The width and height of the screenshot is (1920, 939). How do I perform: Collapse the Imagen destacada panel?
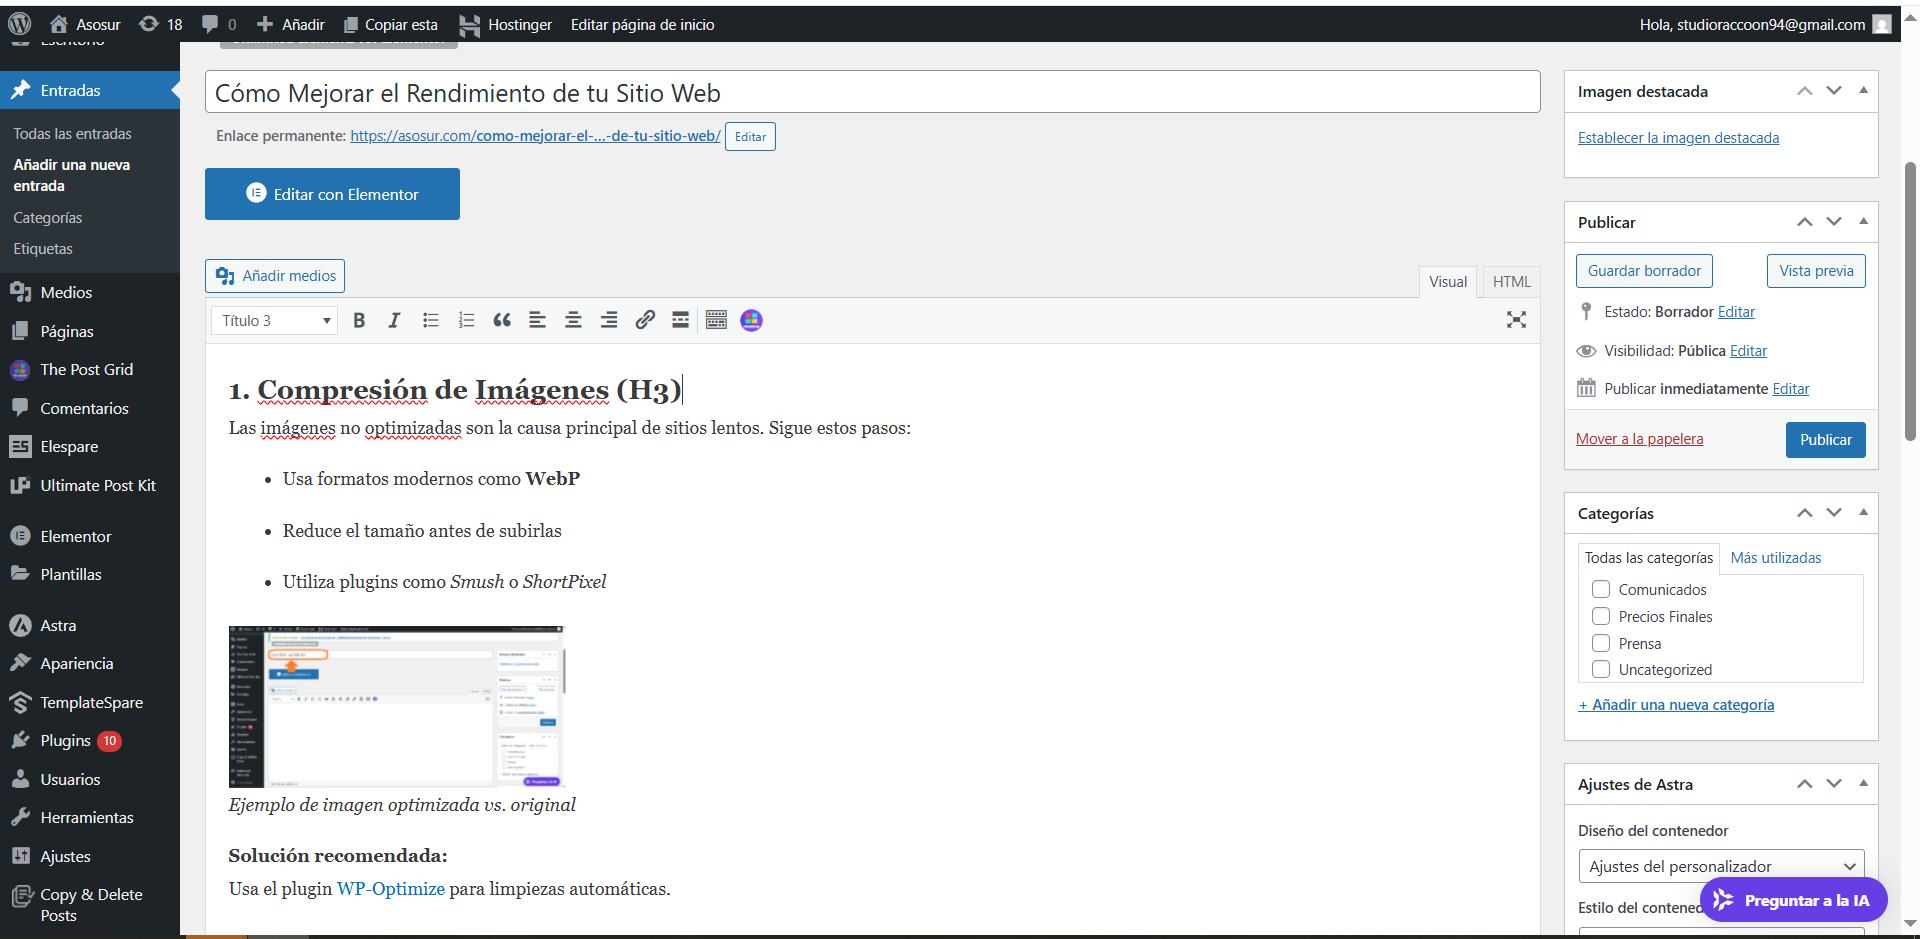coord(1863,91)
